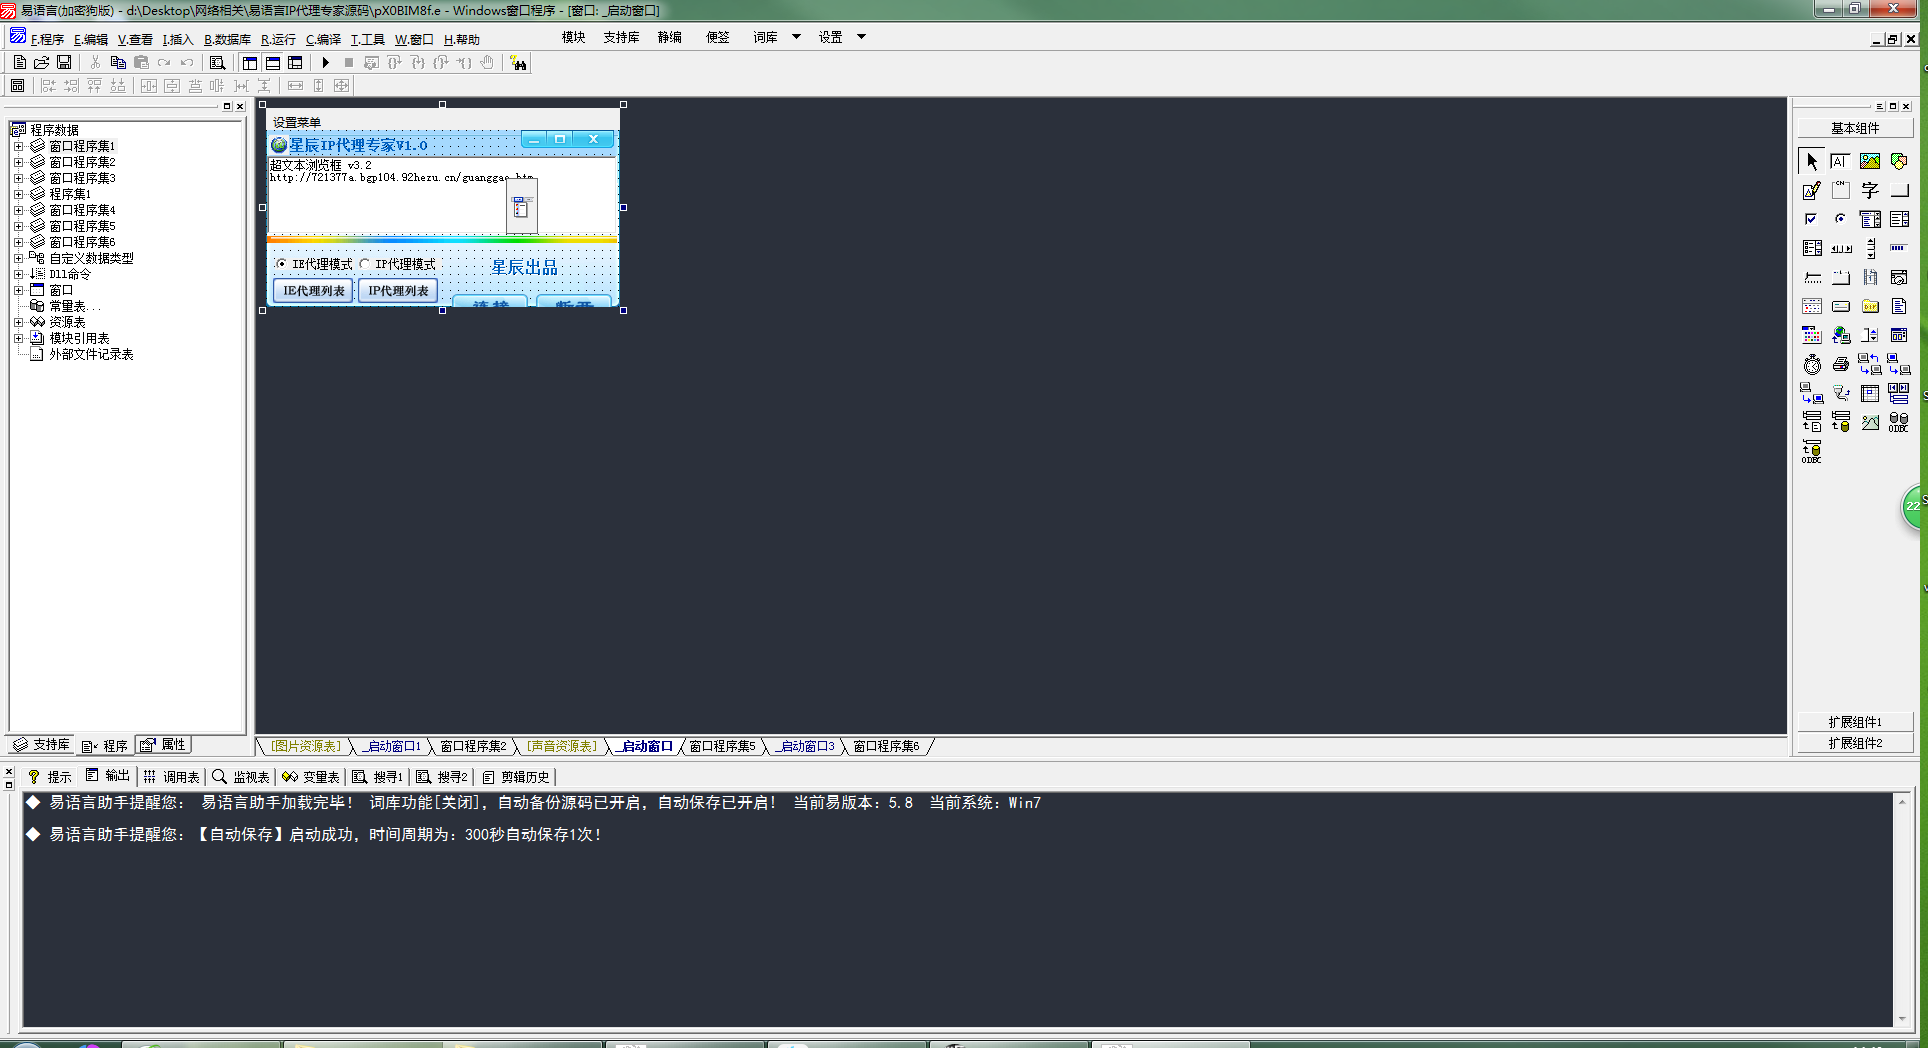Screen dimensions: 1928x1048
Task: Expand the 自定义数据类型 tree node
Action: pyautogui.click(x=18, y=258)
